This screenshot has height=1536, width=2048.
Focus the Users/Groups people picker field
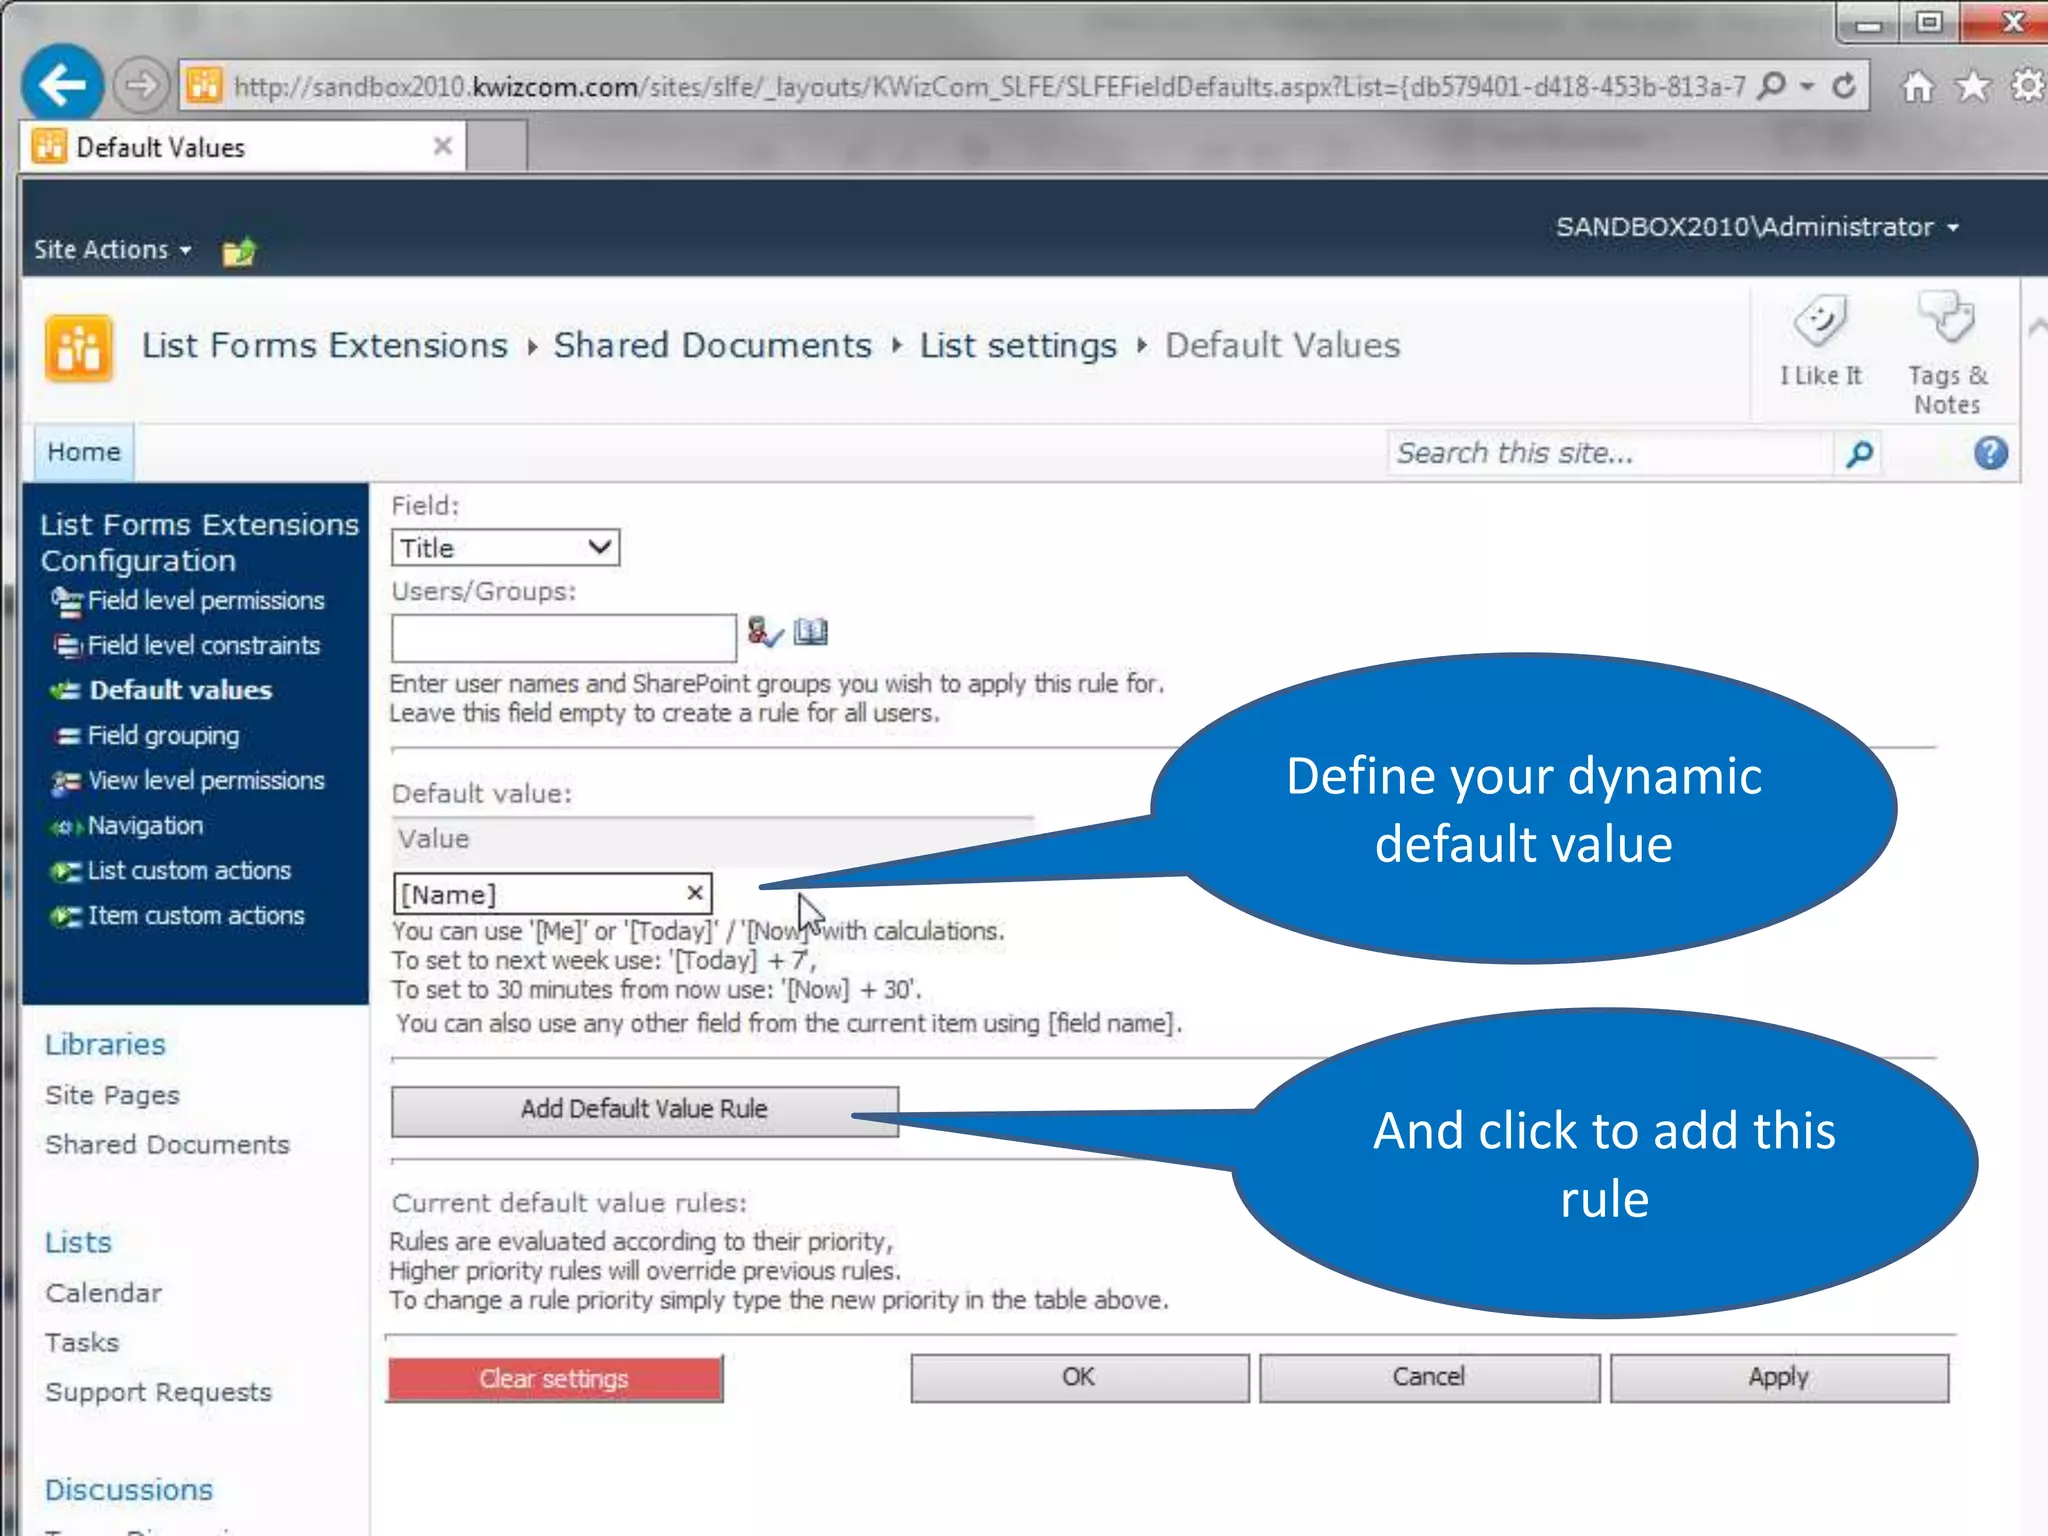564,638
